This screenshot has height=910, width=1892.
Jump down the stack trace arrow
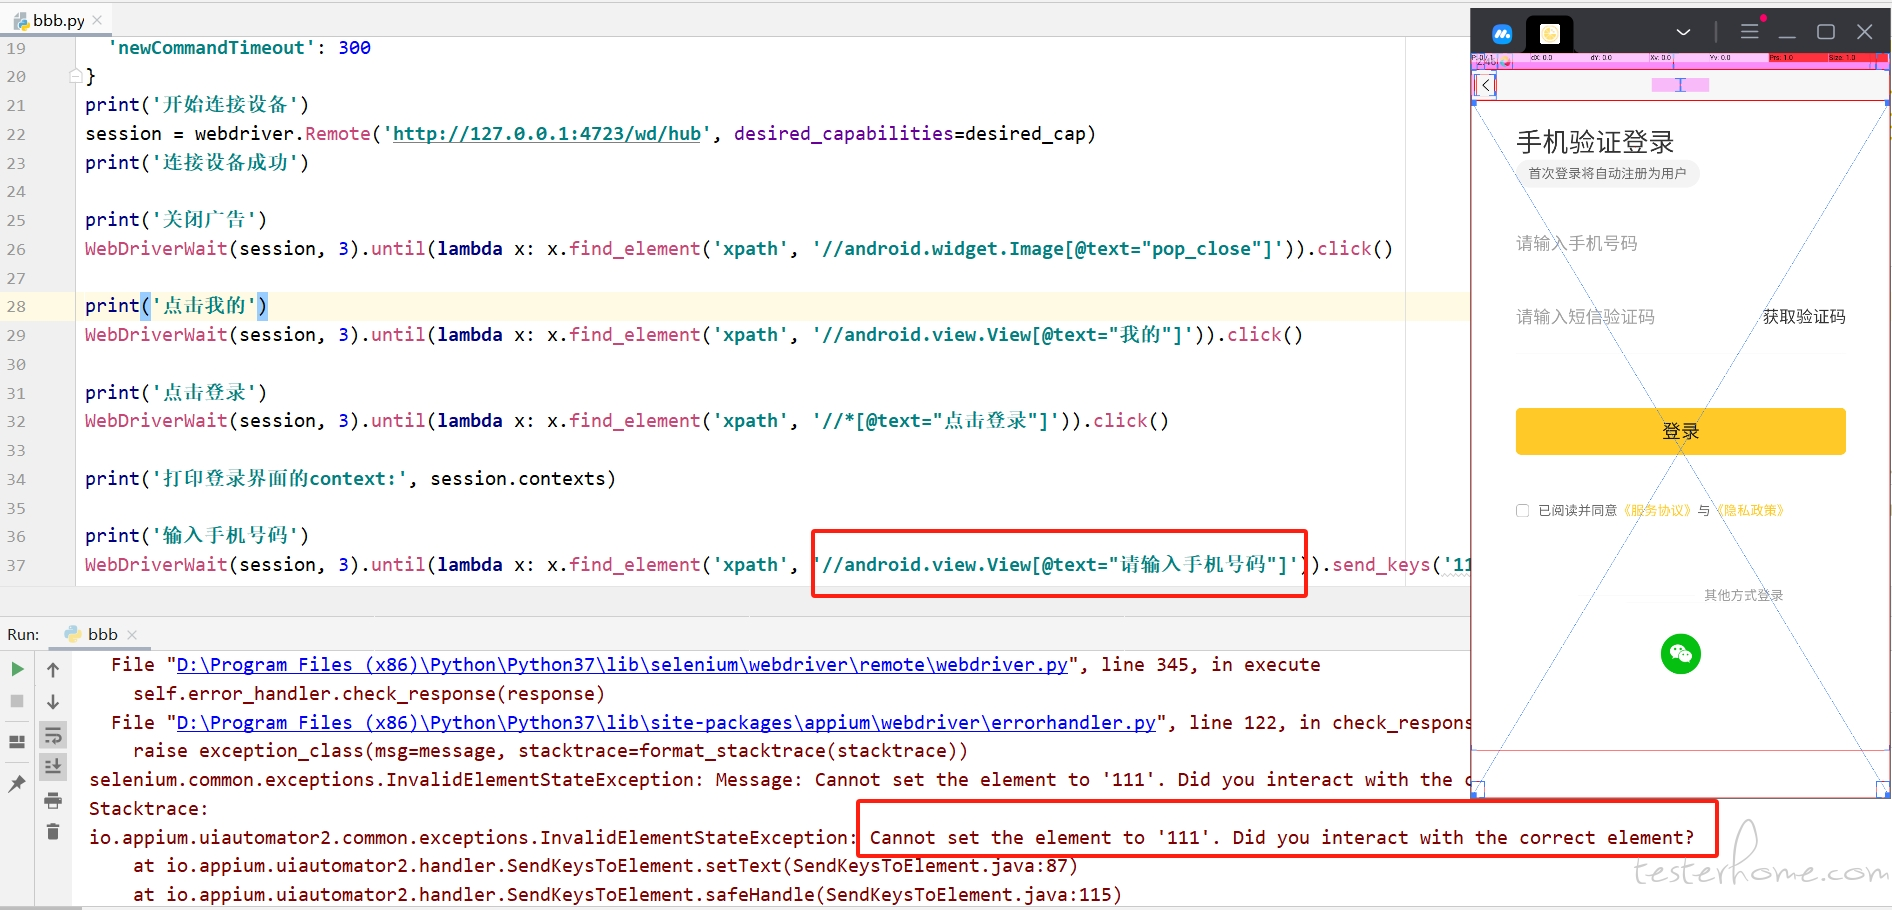[x=53, y=701]
